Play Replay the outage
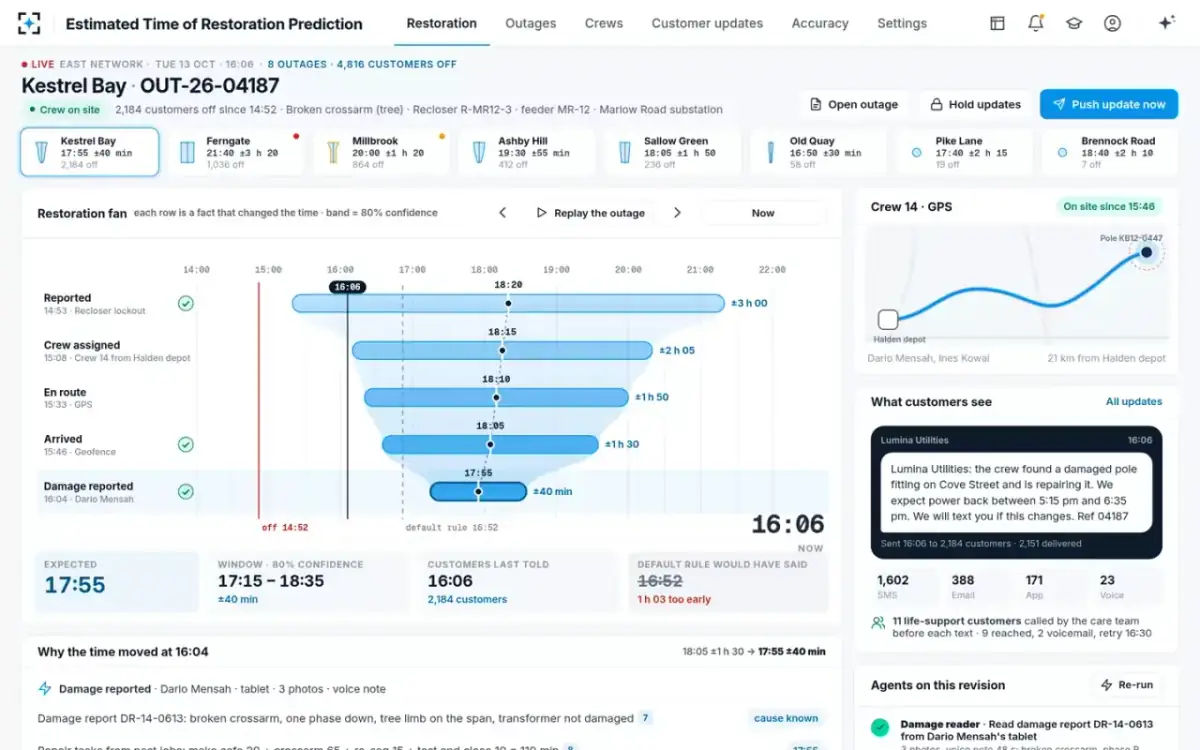Screen dimensions: 1200x750 tap(590, 213)
